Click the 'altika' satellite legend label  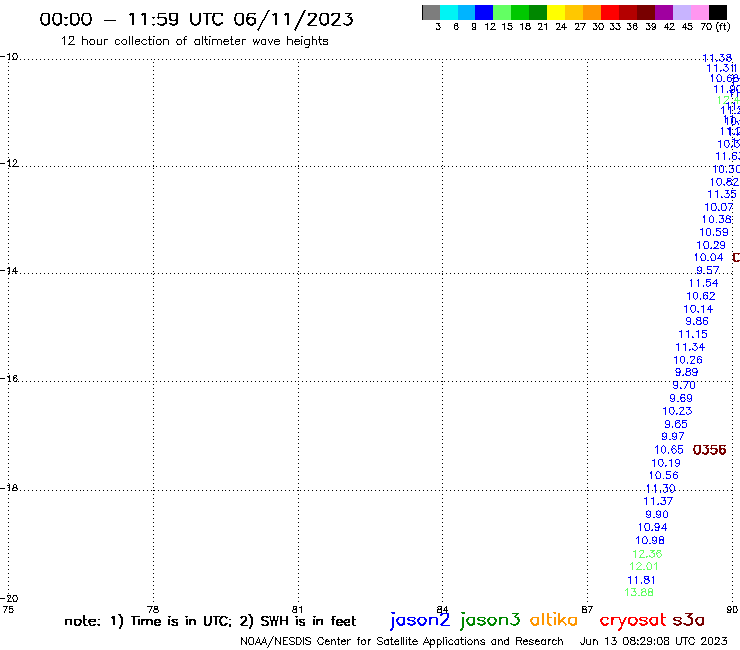click(553, 620)
